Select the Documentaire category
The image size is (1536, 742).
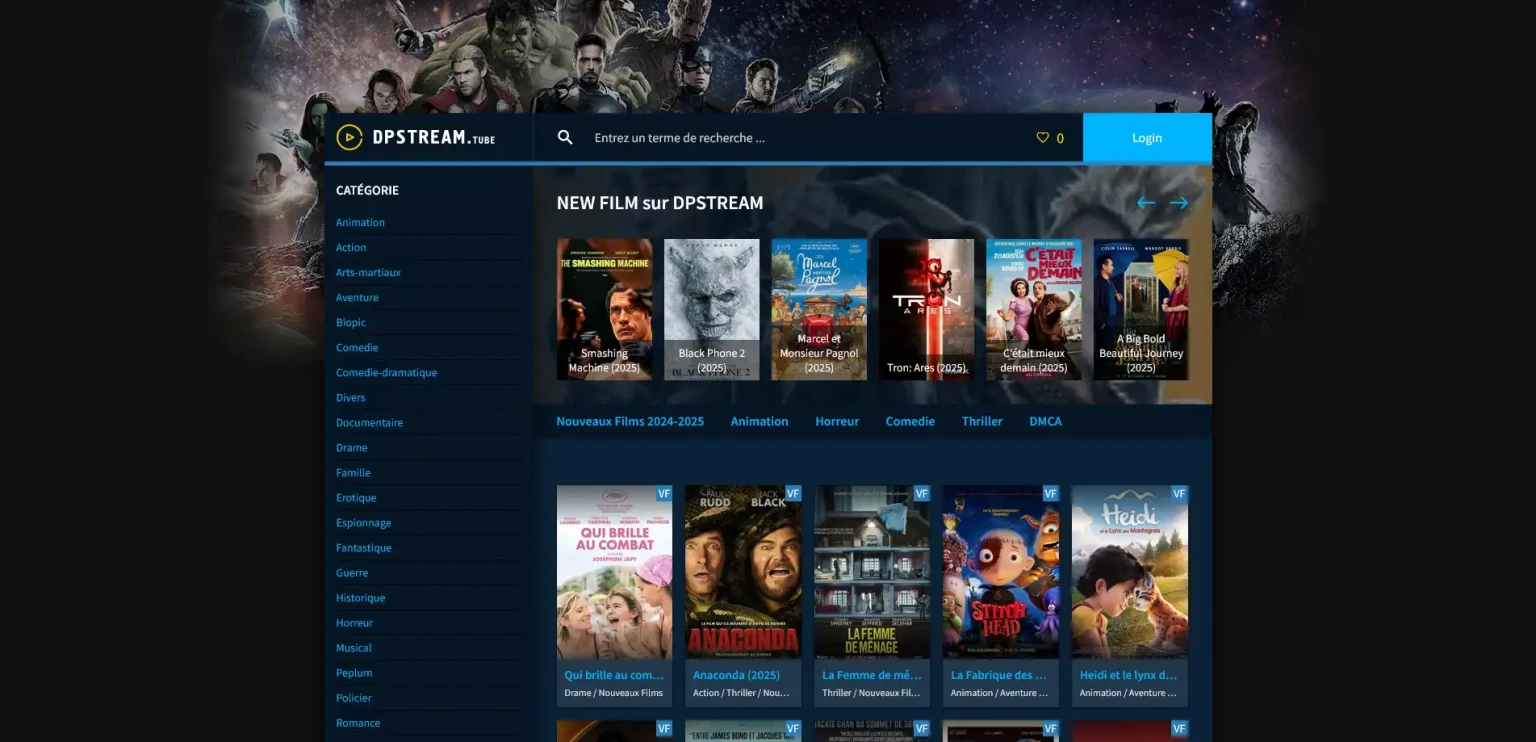pyautogui.click(x=369, y=422)
